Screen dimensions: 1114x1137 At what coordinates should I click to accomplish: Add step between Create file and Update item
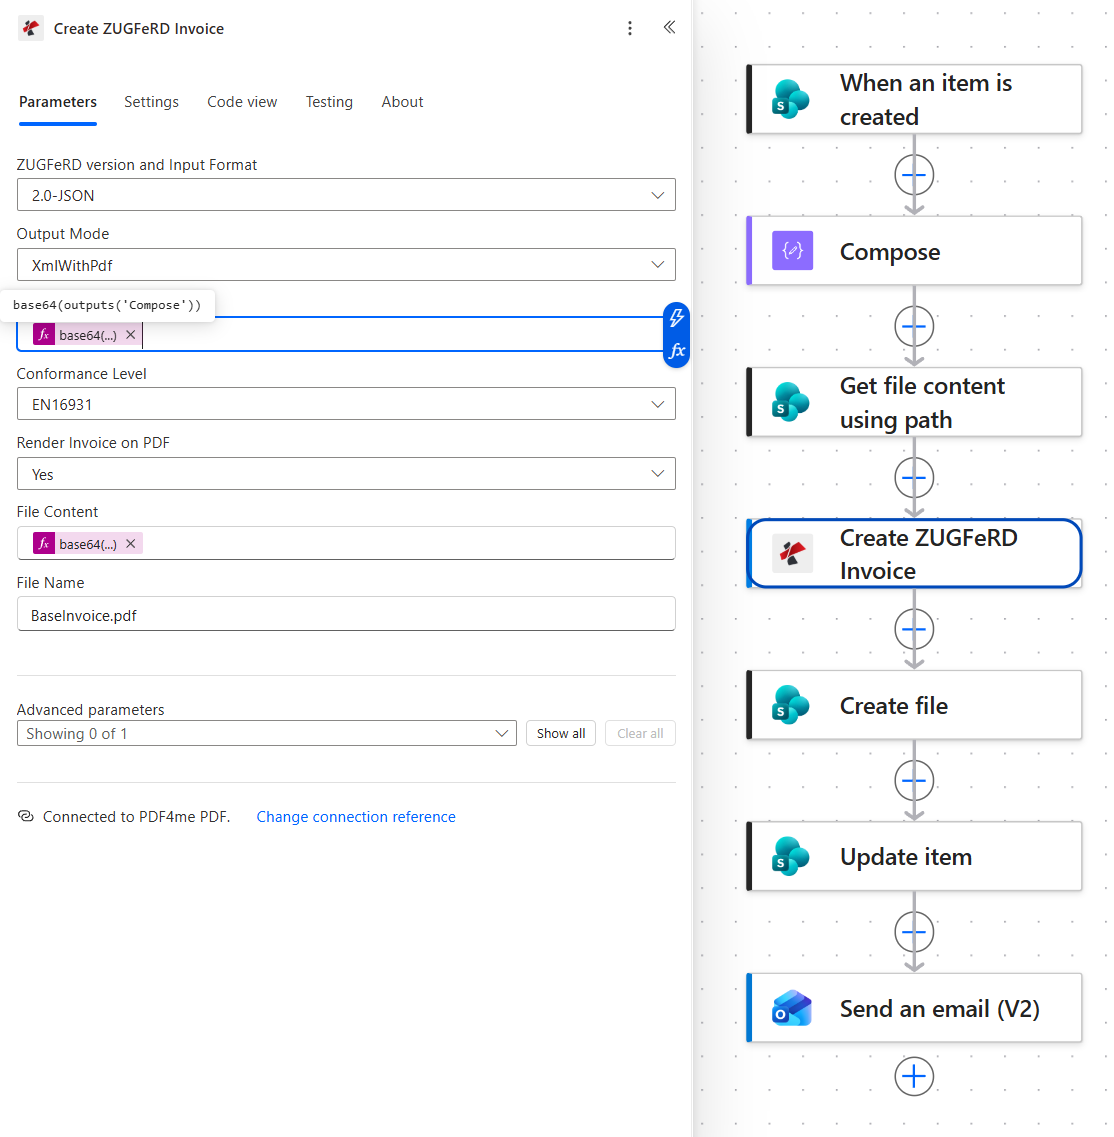pyautogui.click(x=914, y=781)
